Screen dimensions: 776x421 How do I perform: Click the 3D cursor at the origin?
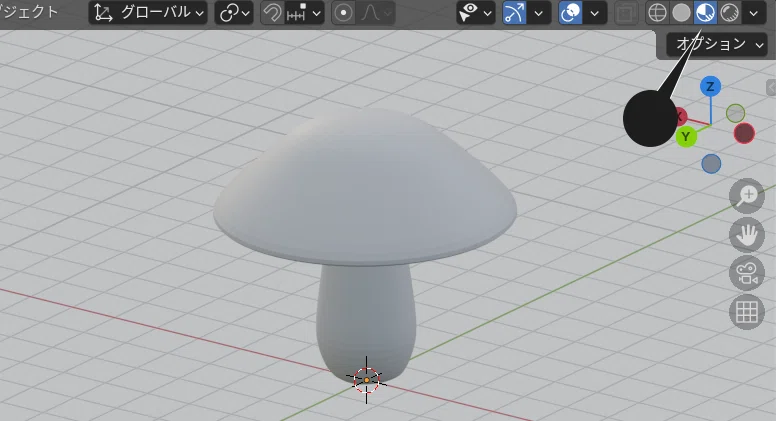tap(366, 380)
